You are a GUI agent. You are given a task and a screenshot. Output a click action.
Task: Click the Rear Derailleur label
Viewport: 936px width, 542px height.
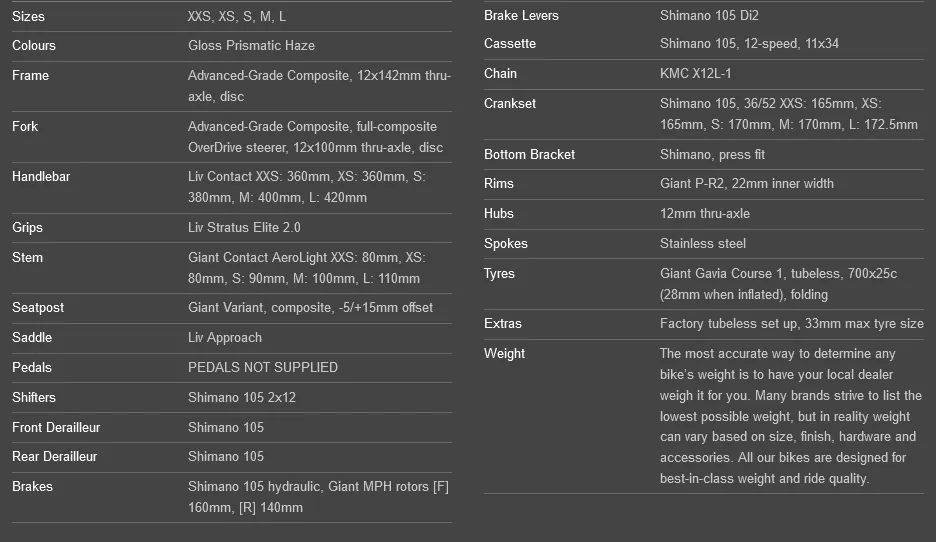[54, 457]
